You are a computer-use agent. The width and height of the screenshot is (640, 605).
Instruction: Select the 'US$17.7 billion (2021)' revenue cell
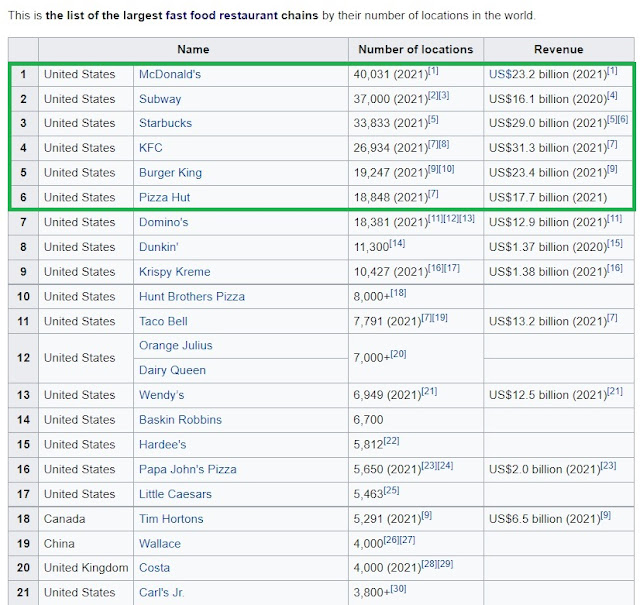[x=559, y=198]
